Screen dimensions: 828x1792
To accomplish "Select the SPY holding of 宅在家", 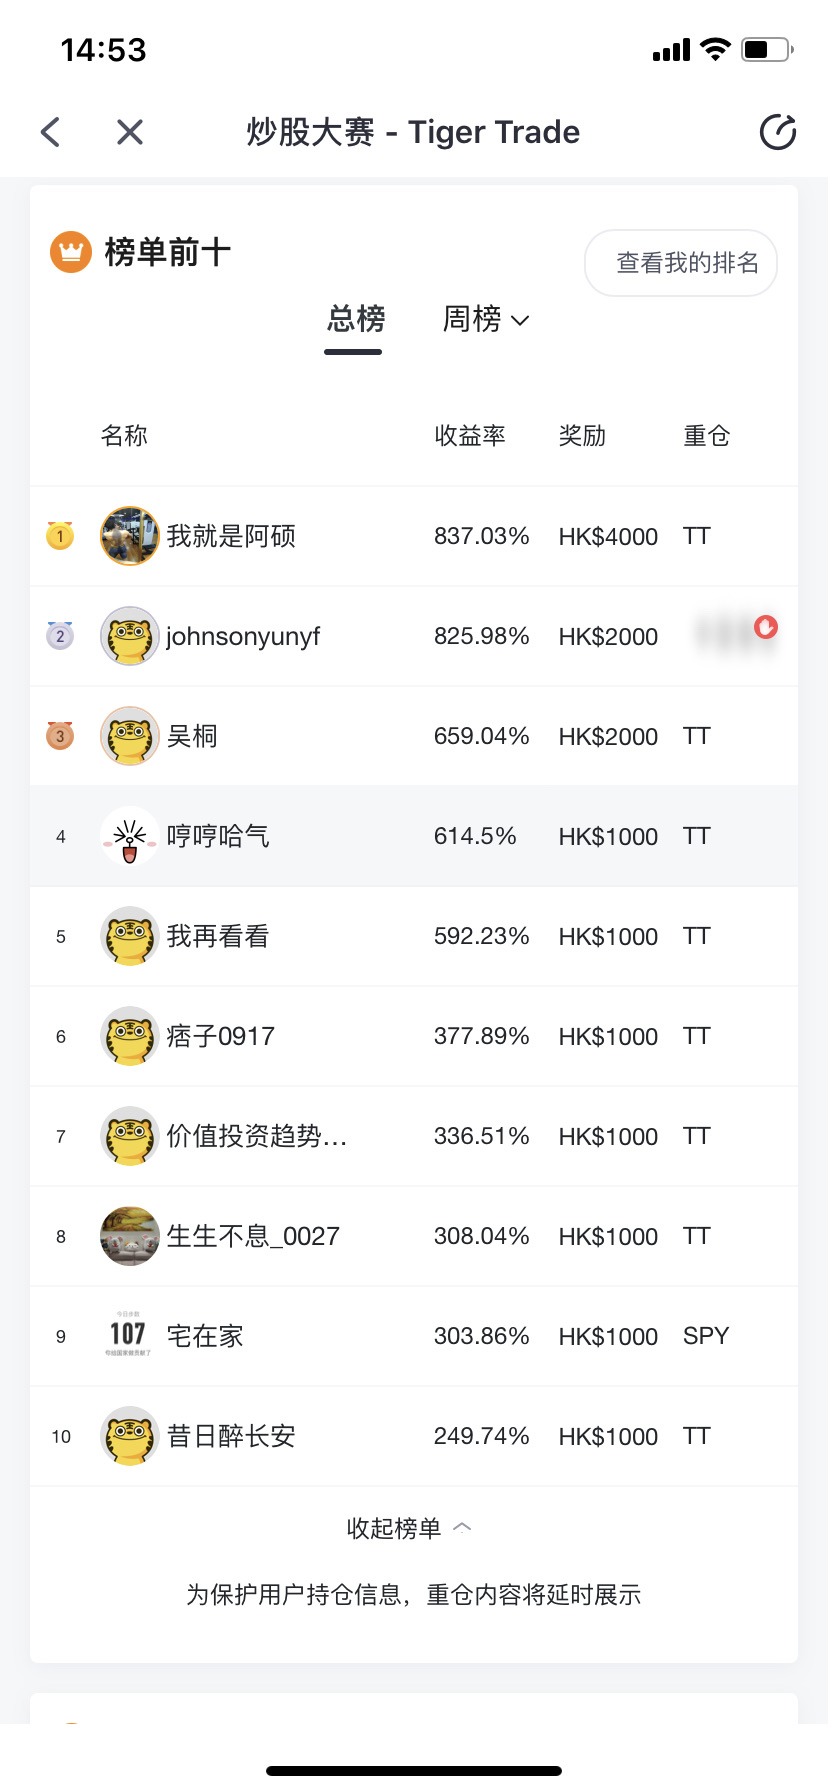I will tap(706, 1336).
